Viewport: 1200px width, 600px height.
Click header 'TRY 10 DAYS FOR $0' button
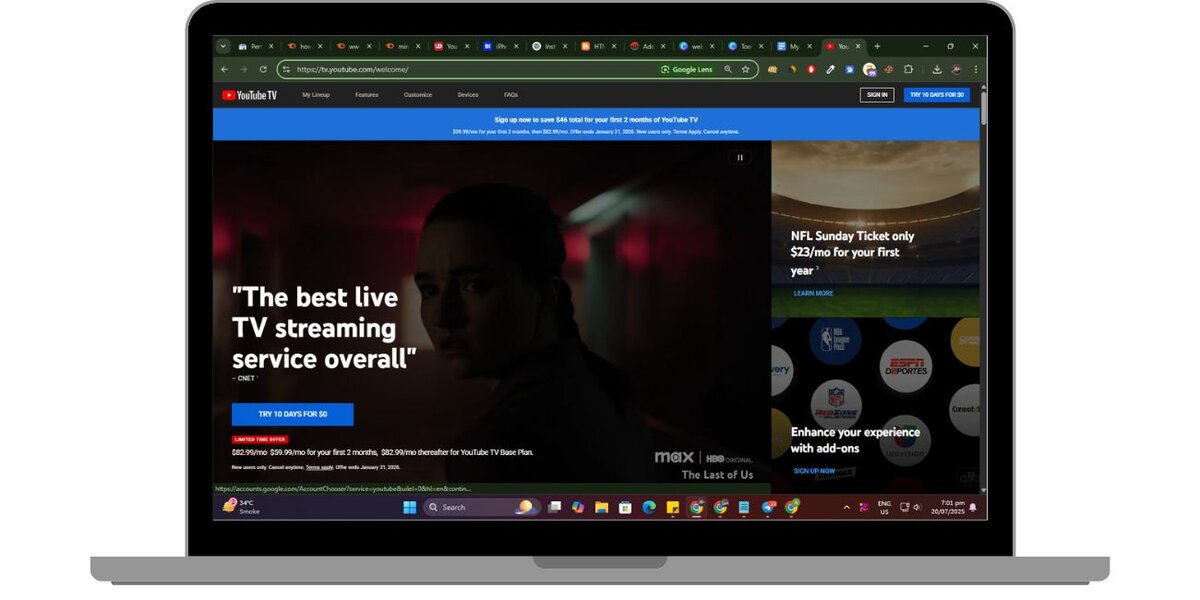tap(937, 95)
